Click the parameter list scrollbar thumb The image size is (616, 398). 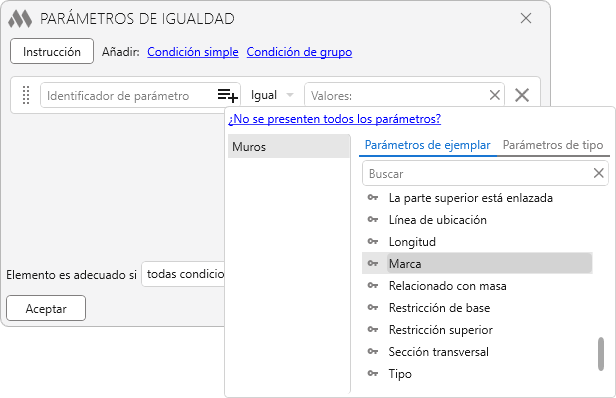click(x=601, y=354)
